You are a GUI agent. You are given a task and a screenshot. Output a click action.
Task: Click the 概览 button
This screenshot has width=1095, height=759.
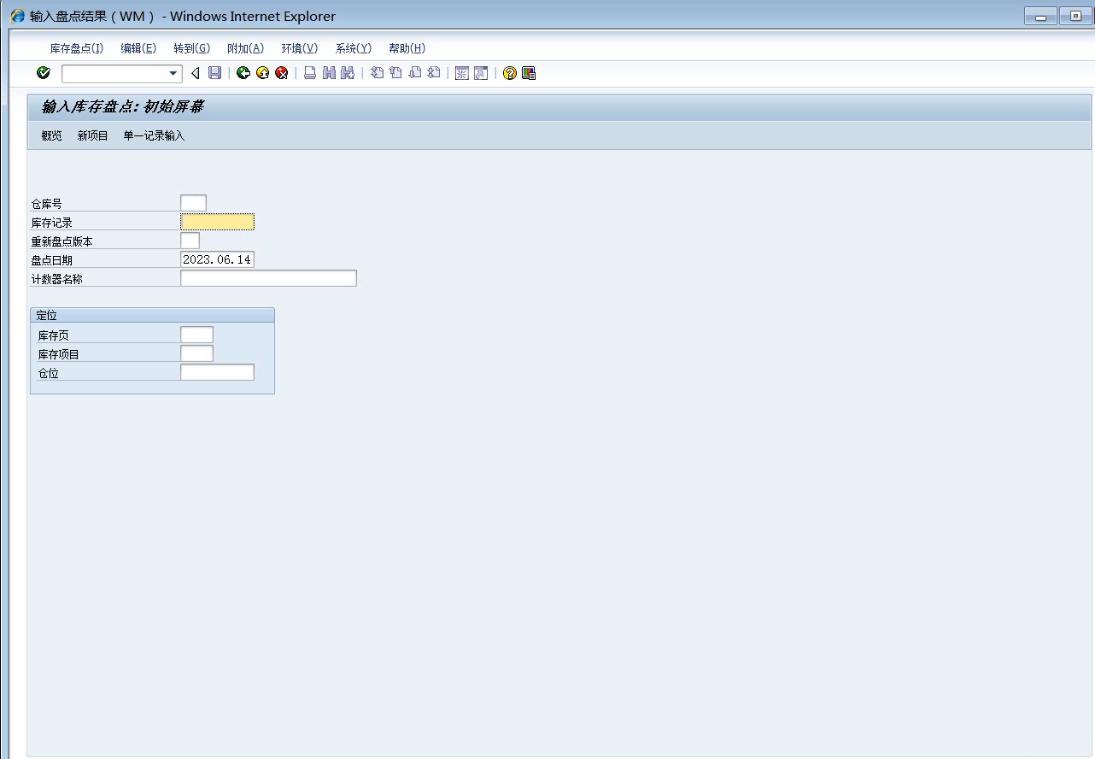click(x=51, y=136)
